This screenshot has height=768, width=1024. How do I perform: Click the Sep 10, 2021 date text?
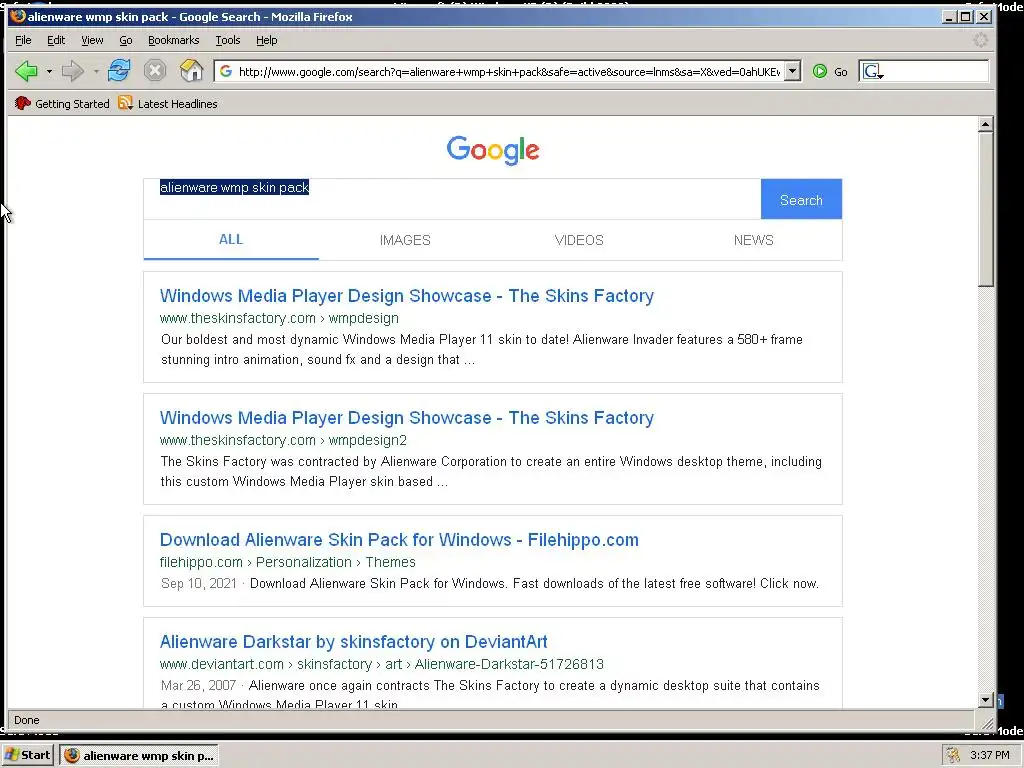pyautogui.click(x=199, y=583)
